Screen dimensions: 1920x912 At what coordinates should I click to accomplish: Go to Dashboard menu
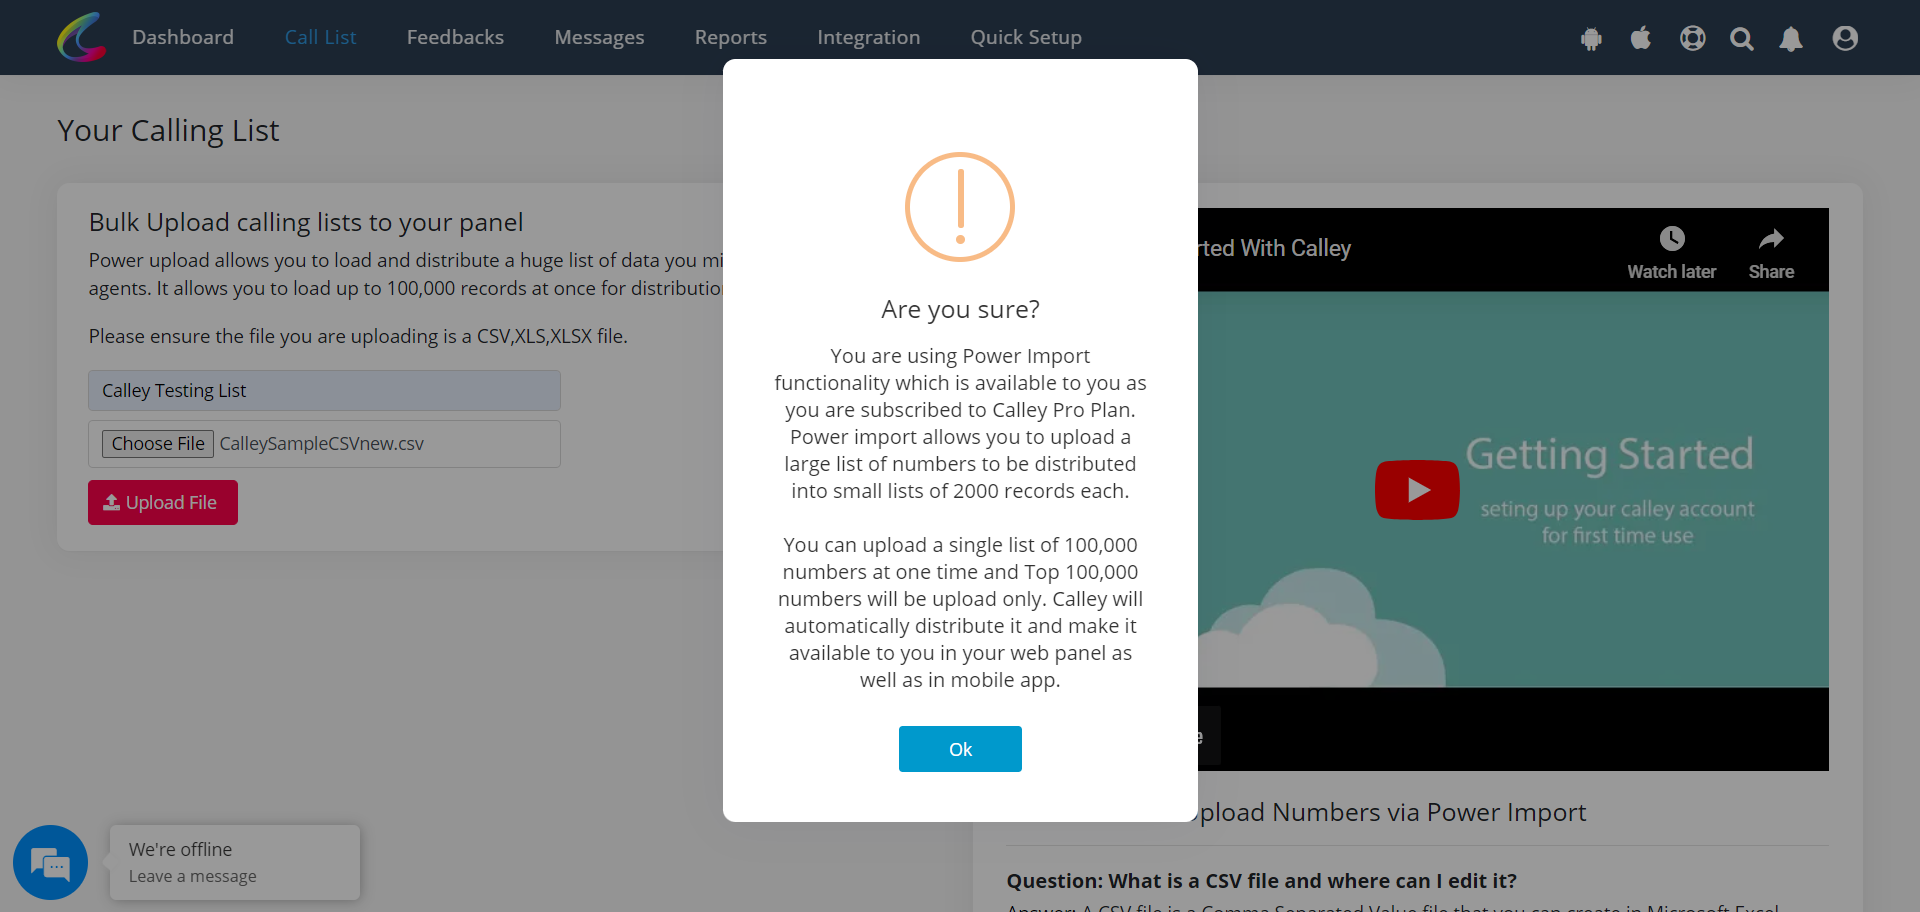(183, 37)
